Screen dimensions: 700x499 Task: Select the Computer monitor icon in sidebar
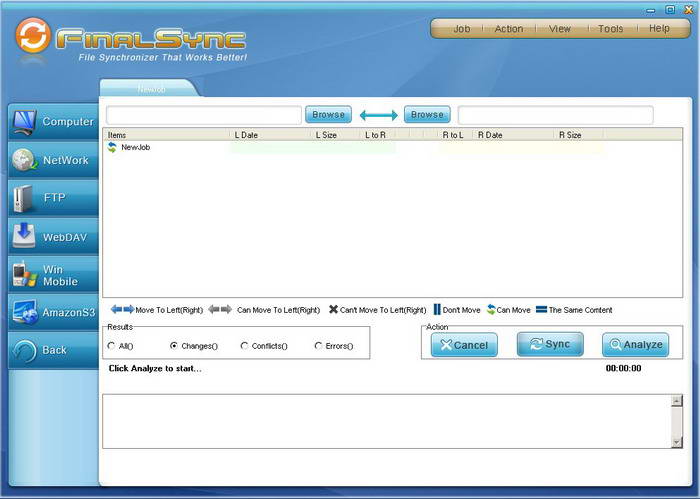pos(24,122)
